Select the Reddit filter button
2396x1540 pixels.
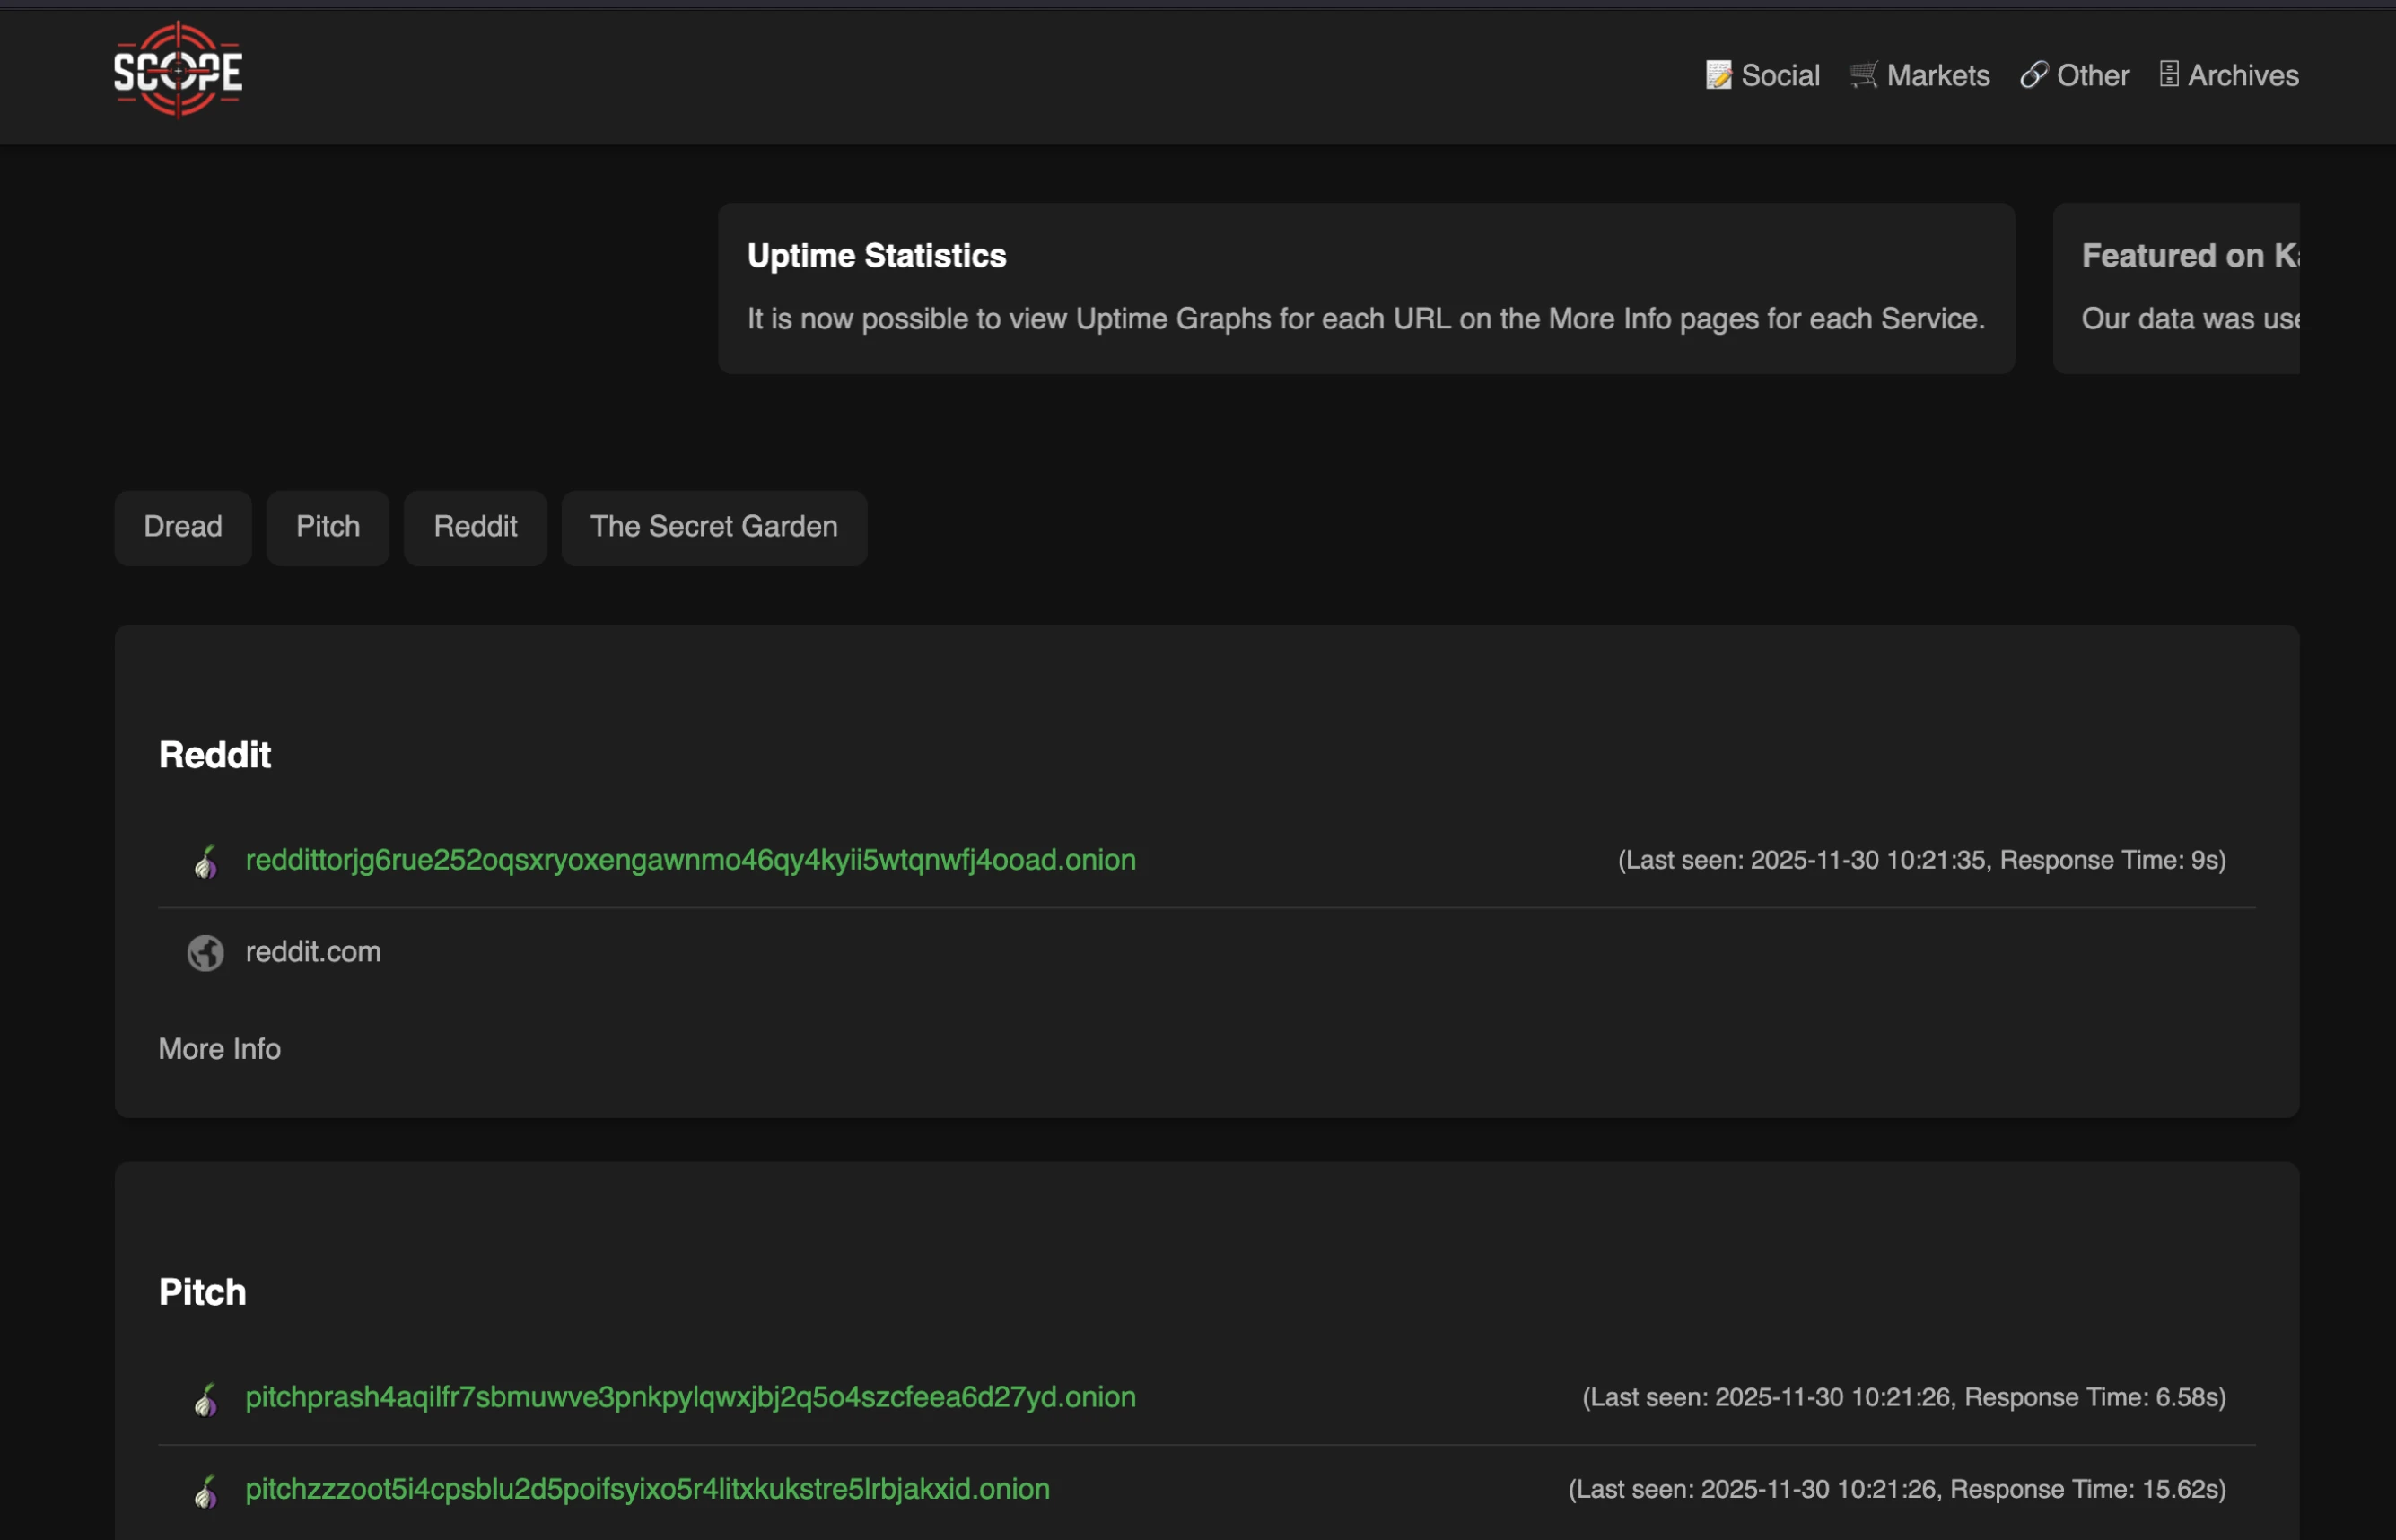(x=474, y=527)
